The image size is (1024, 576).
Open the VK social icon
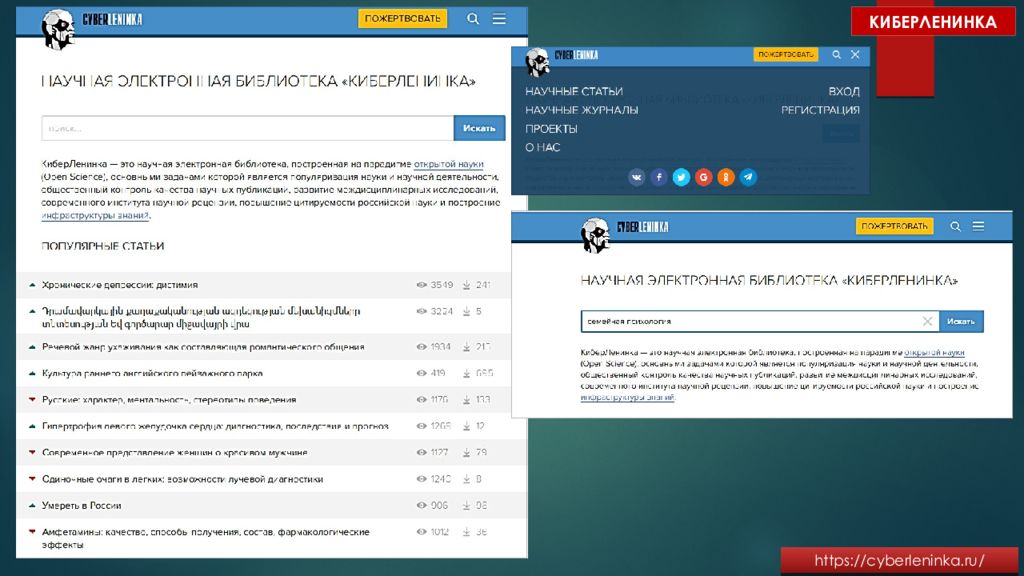click(x=637, y=177)
